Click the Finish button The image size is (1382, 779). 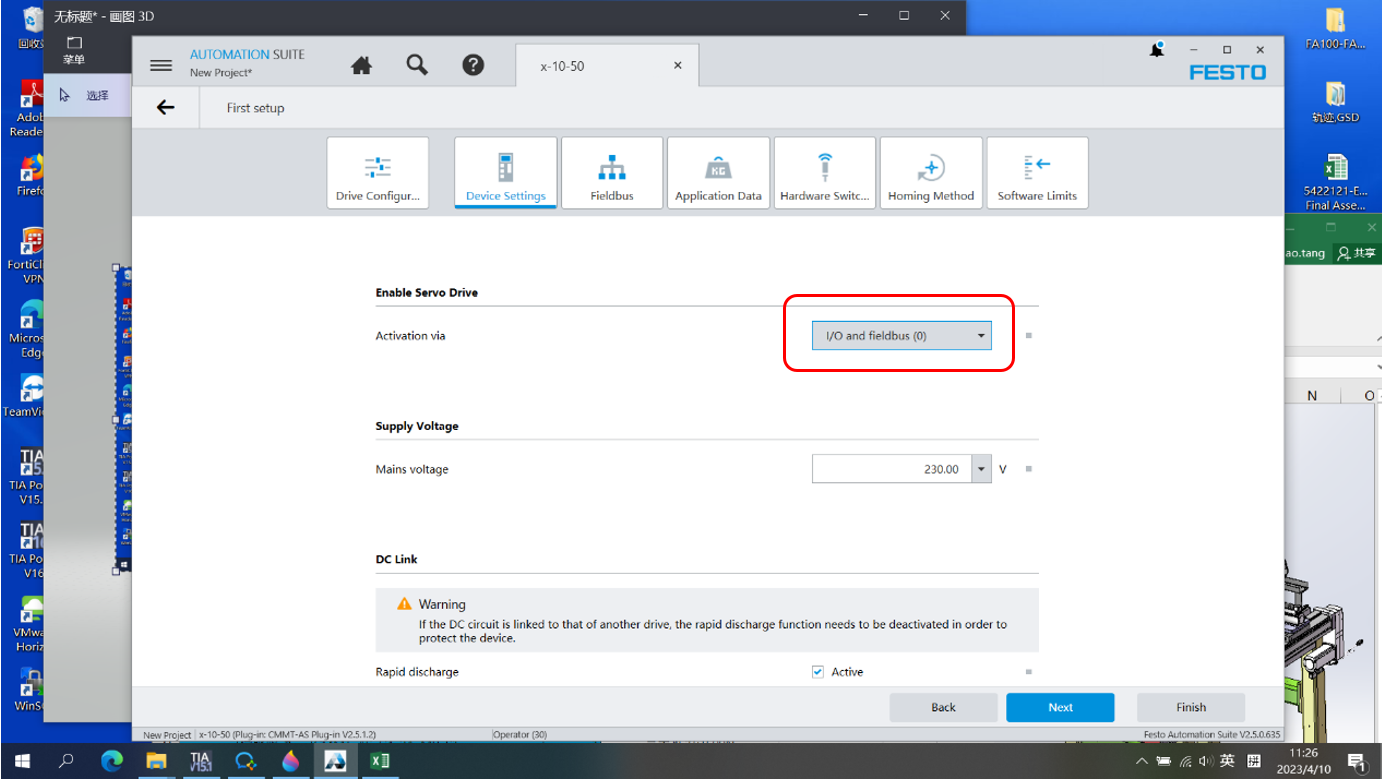(x=1190, y=707)
